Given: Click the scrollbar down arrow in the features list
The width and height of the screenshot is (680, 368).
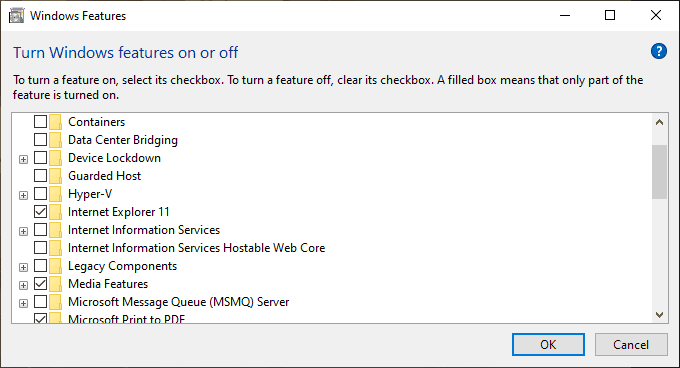Looking at the screenshot, I should (x=659, y=315).
